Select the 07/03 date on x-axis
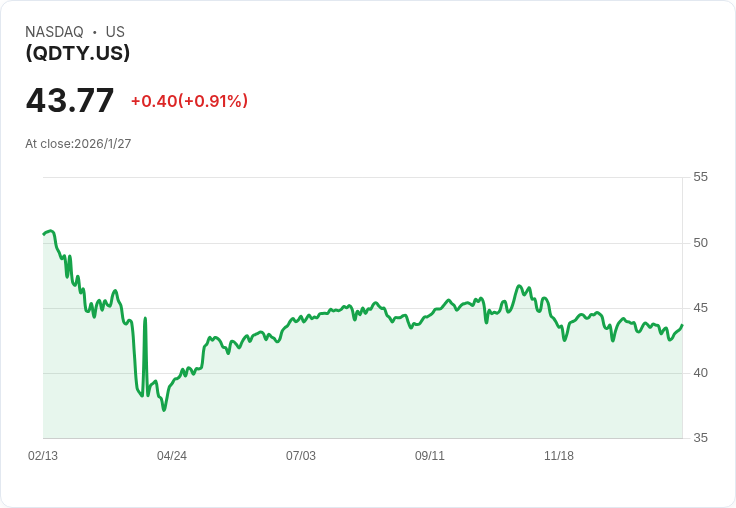The width and height of the screenshot is (736, 508). click(301, 456)
